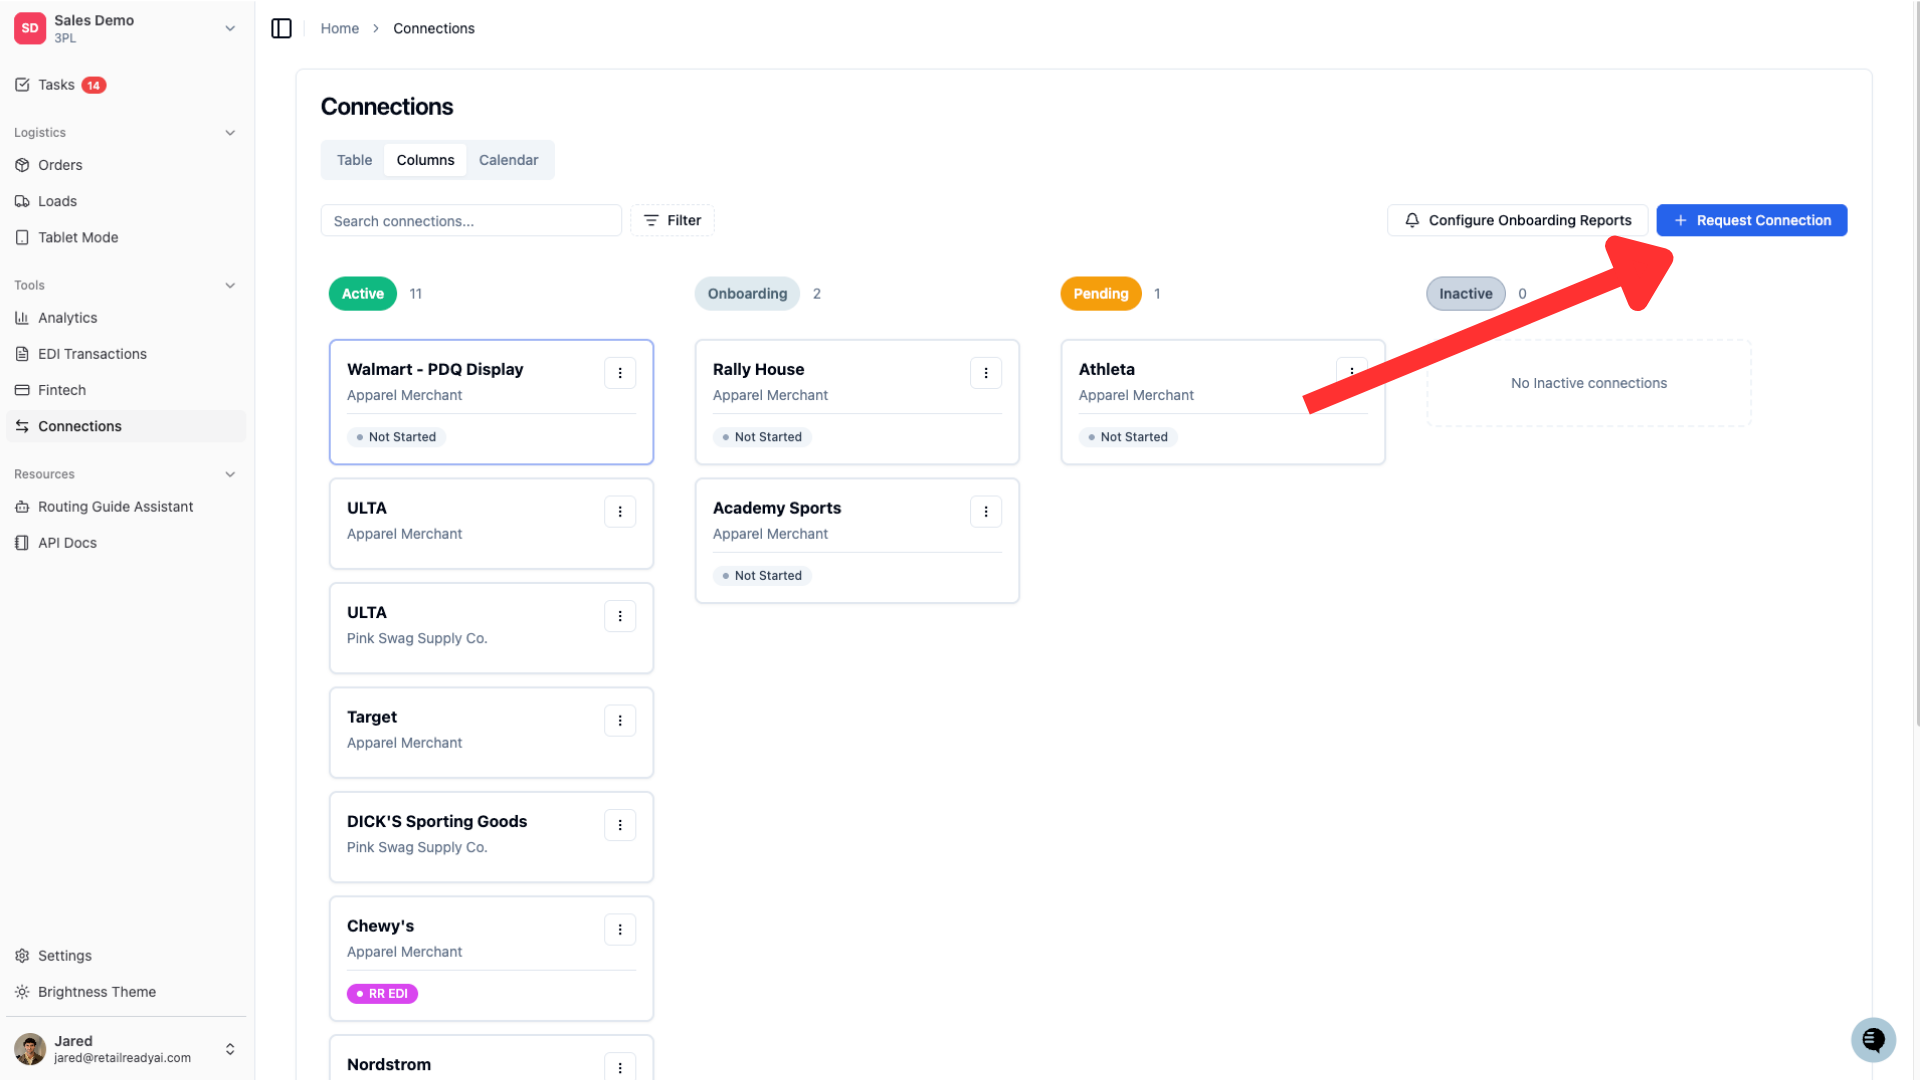Select the green Active status badge

coord(363,294)
